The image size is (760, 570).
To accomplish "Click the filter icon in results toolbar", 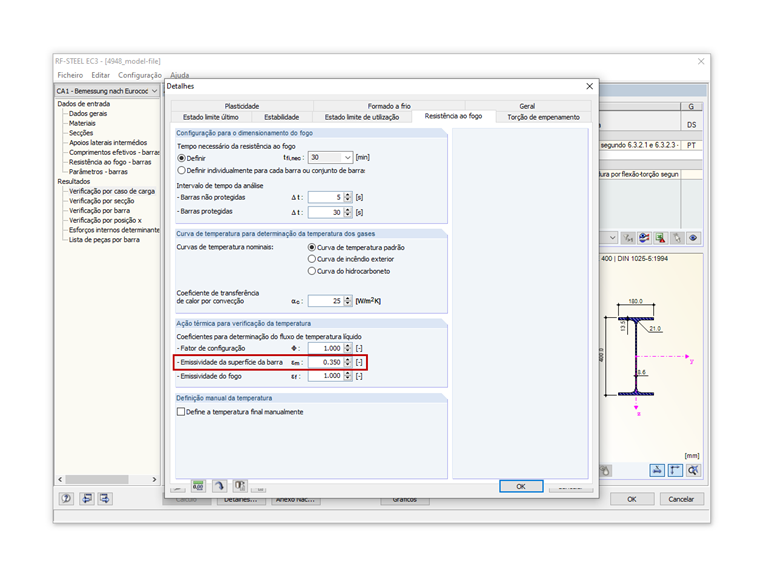I will coord(628,238).
